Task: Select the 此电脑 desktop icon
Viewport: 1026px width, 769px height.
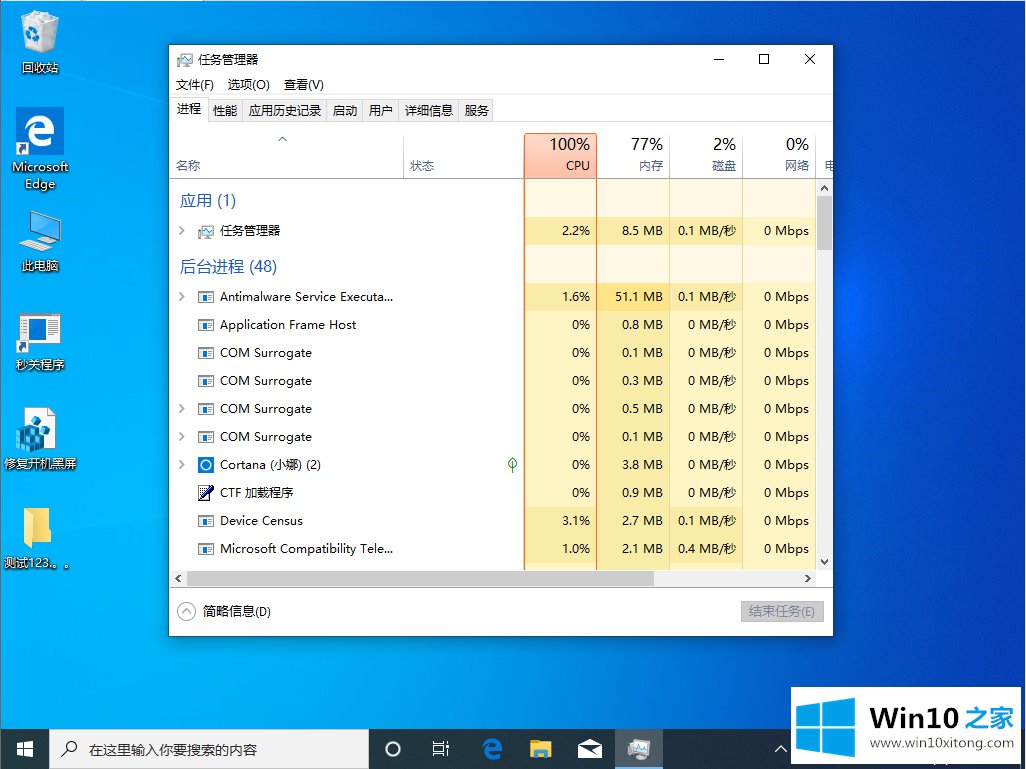Action: pyautogui.click(x=40, y=241)
